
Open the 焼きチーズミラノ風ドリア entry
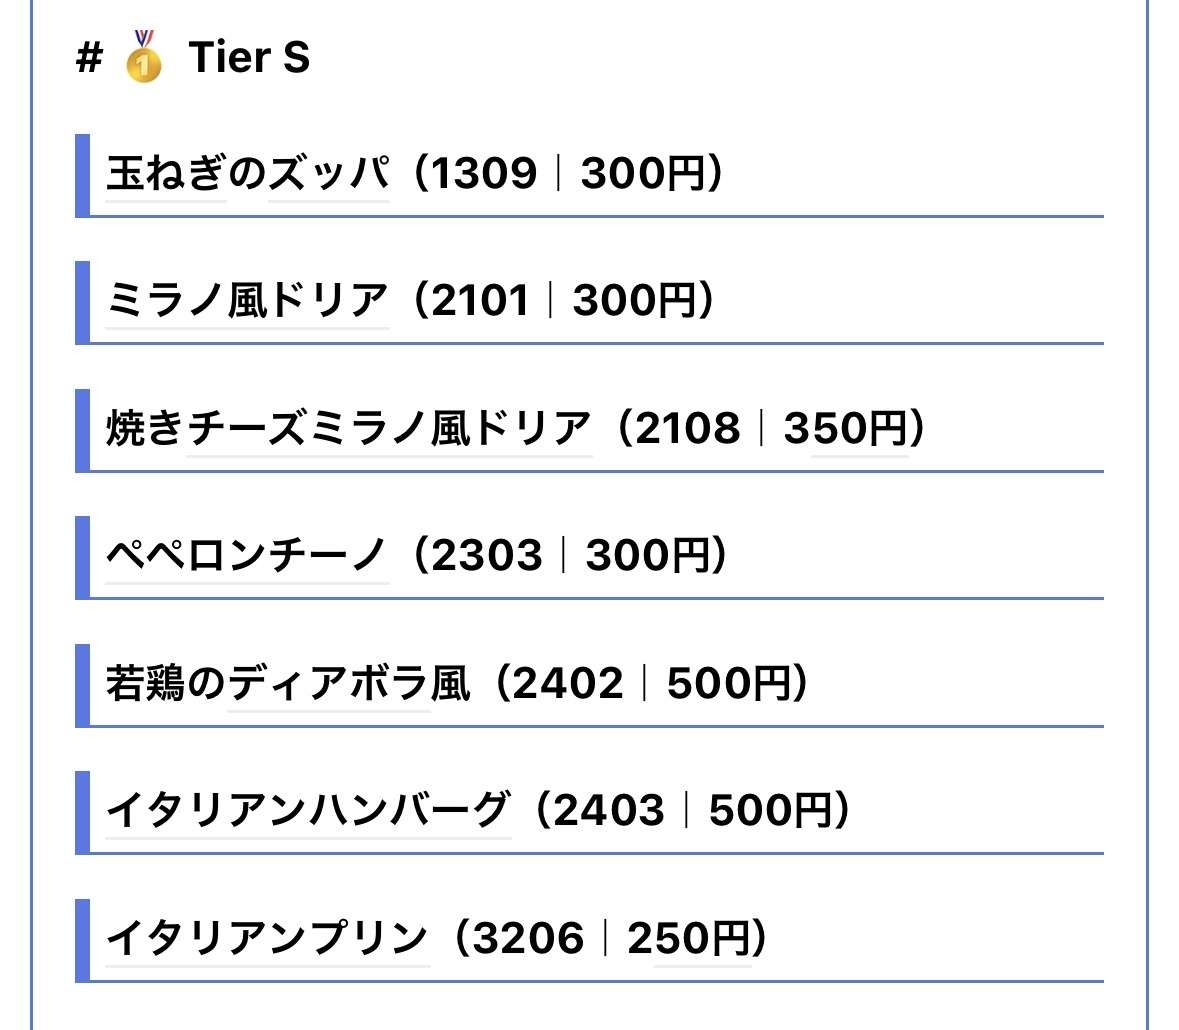point(349,429)
